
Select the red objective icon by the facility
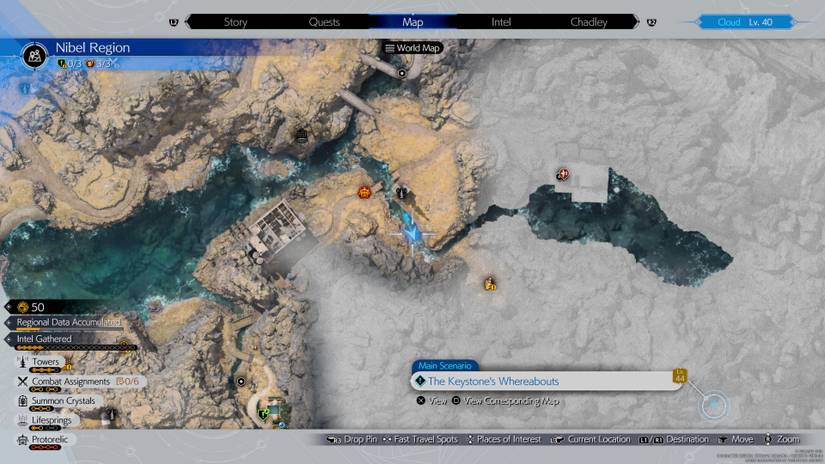tap(563, 174)
